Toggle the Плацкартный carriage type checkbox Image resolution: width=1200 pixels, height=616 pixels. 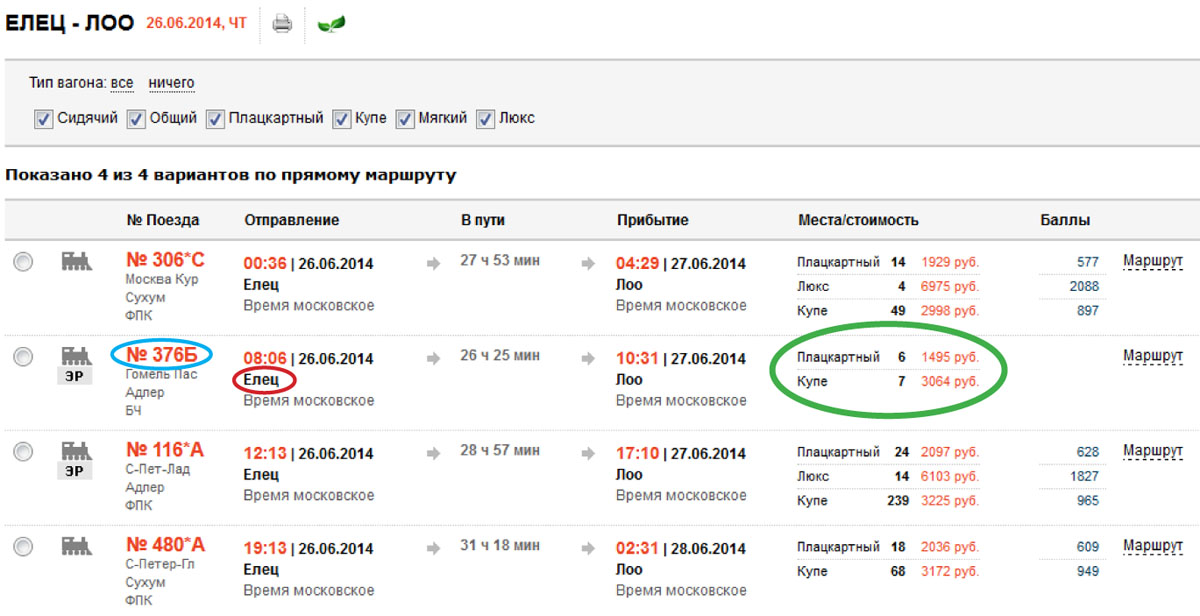tap(215, 119)
